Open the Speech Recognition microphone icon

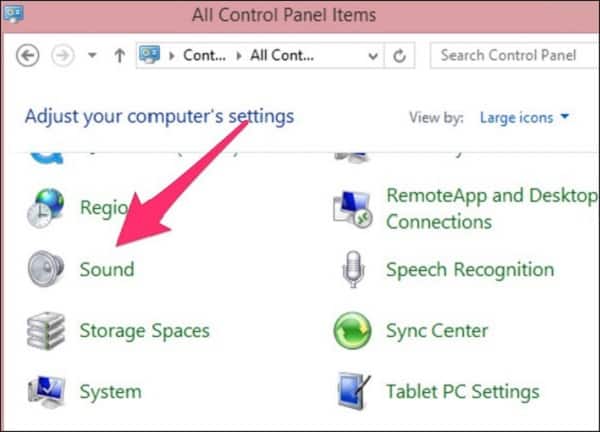[353, 269]
